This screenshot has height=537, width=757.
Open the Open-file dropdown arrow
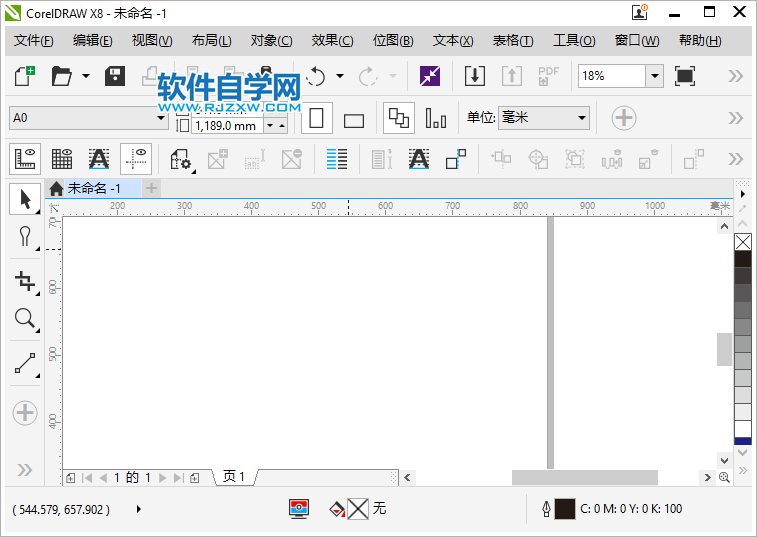tap(86, 76)
